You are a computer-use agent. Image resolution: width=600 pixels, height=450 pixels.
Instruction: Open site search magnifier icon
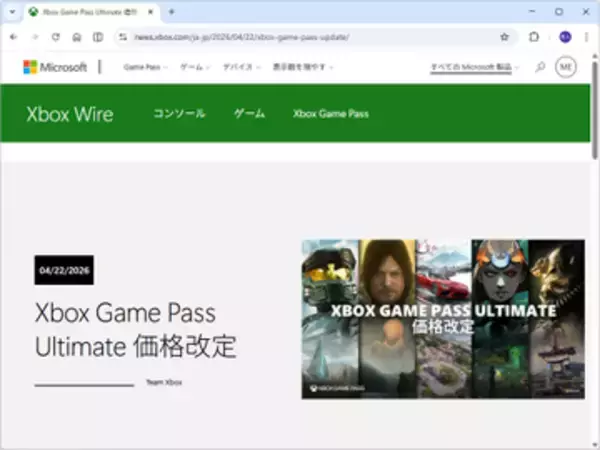[x=540, y=67]
